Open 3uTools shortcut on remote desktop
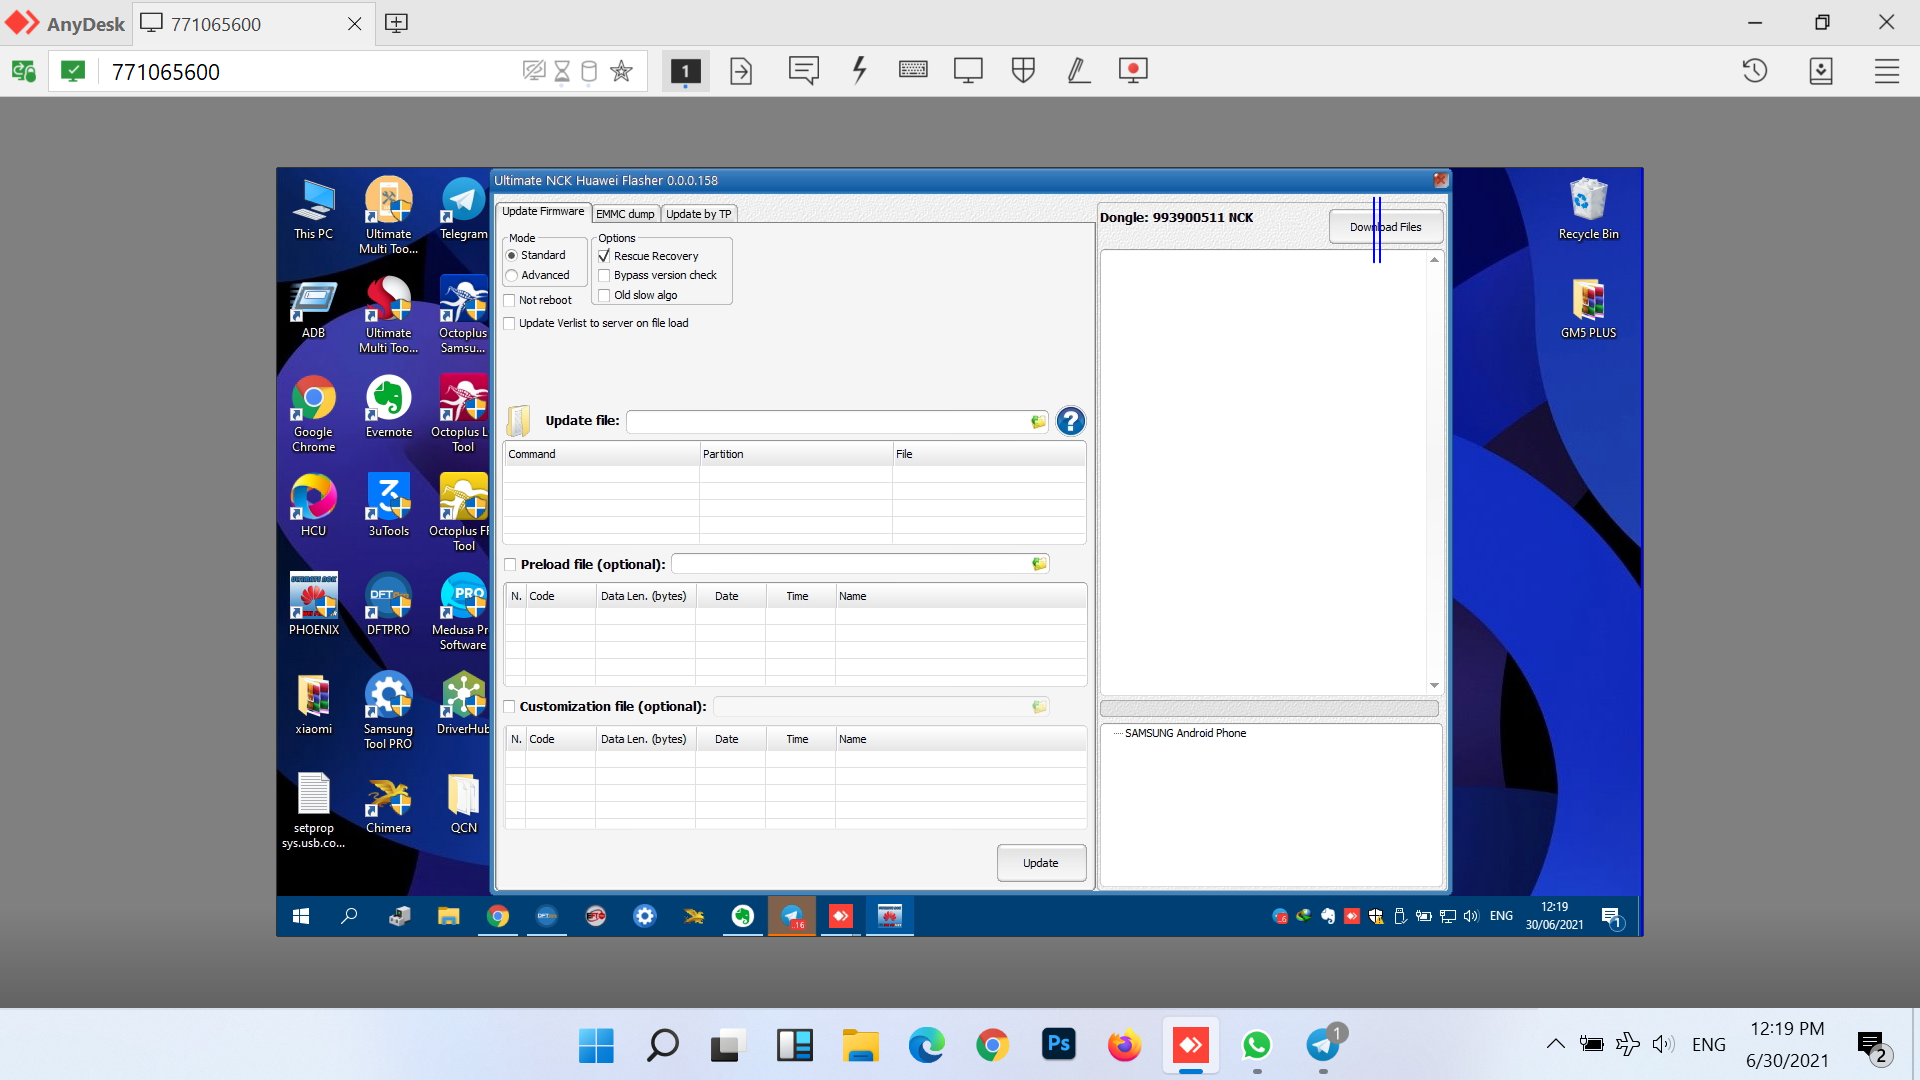Viewport: 1920px width, 1080px height. (388, 506)
